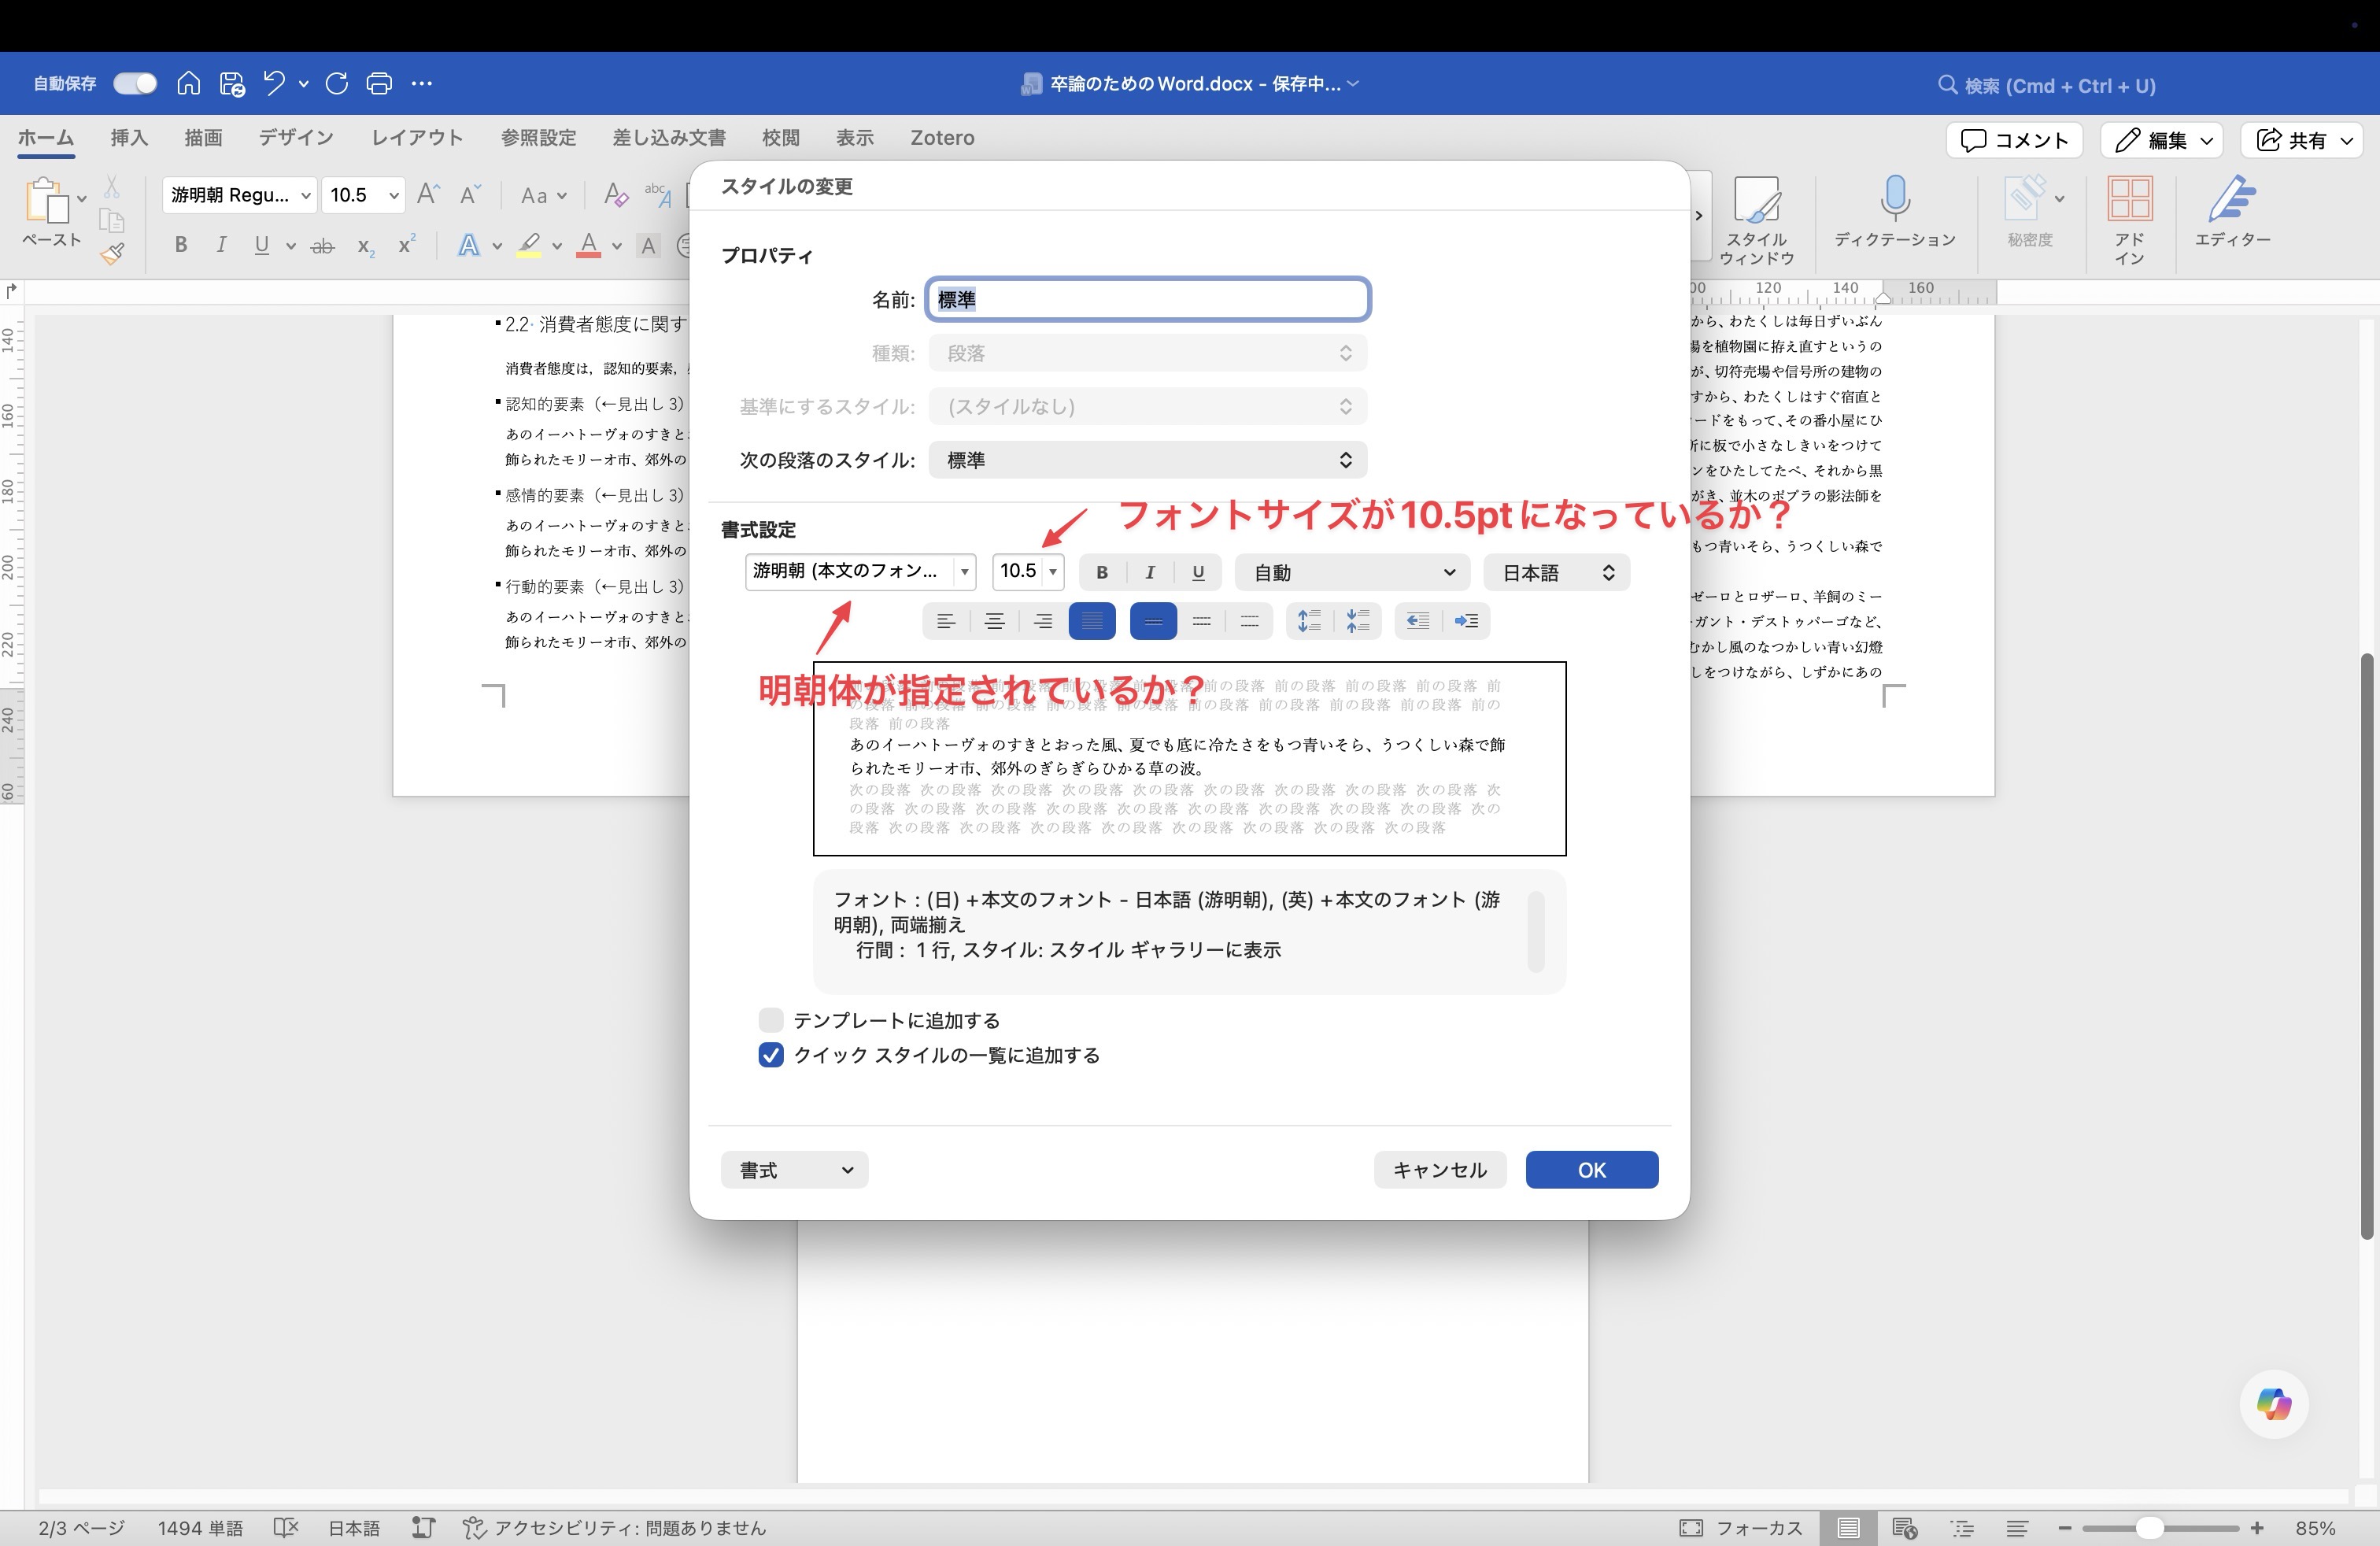Uncheck クイック スタイルの一覧に追加する
The height and width of the screenshot is (1546, 2380).
click(x=770, y=1055)
